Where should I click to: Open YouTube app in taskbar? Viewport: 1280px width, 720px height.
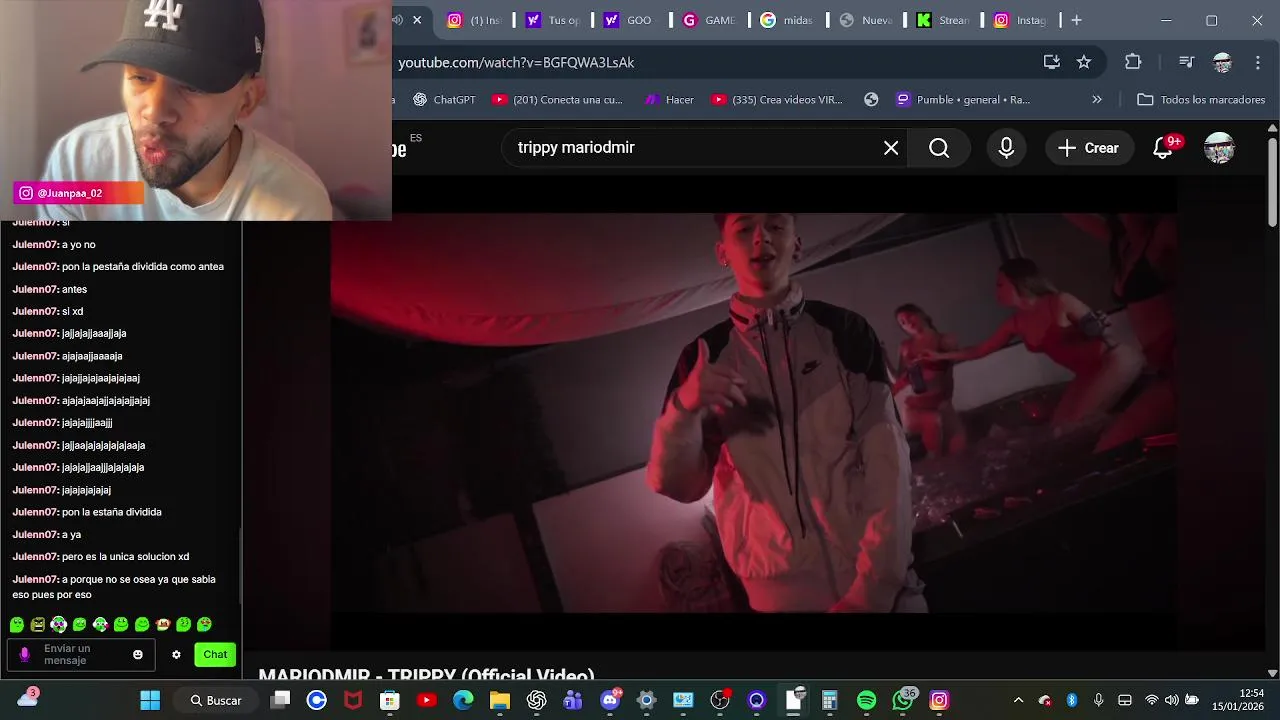point(427,700)
